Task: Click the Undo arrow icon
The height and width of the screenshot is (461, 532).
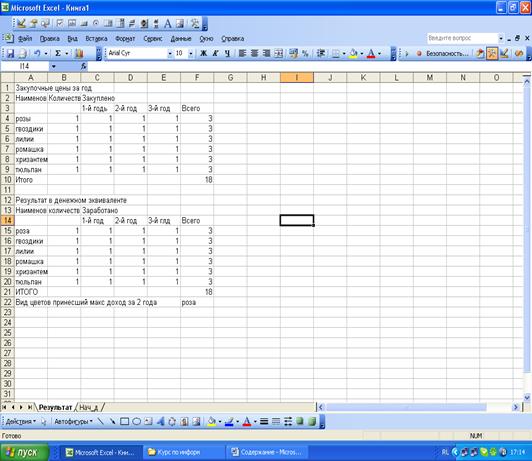Action: pos(37,53)
